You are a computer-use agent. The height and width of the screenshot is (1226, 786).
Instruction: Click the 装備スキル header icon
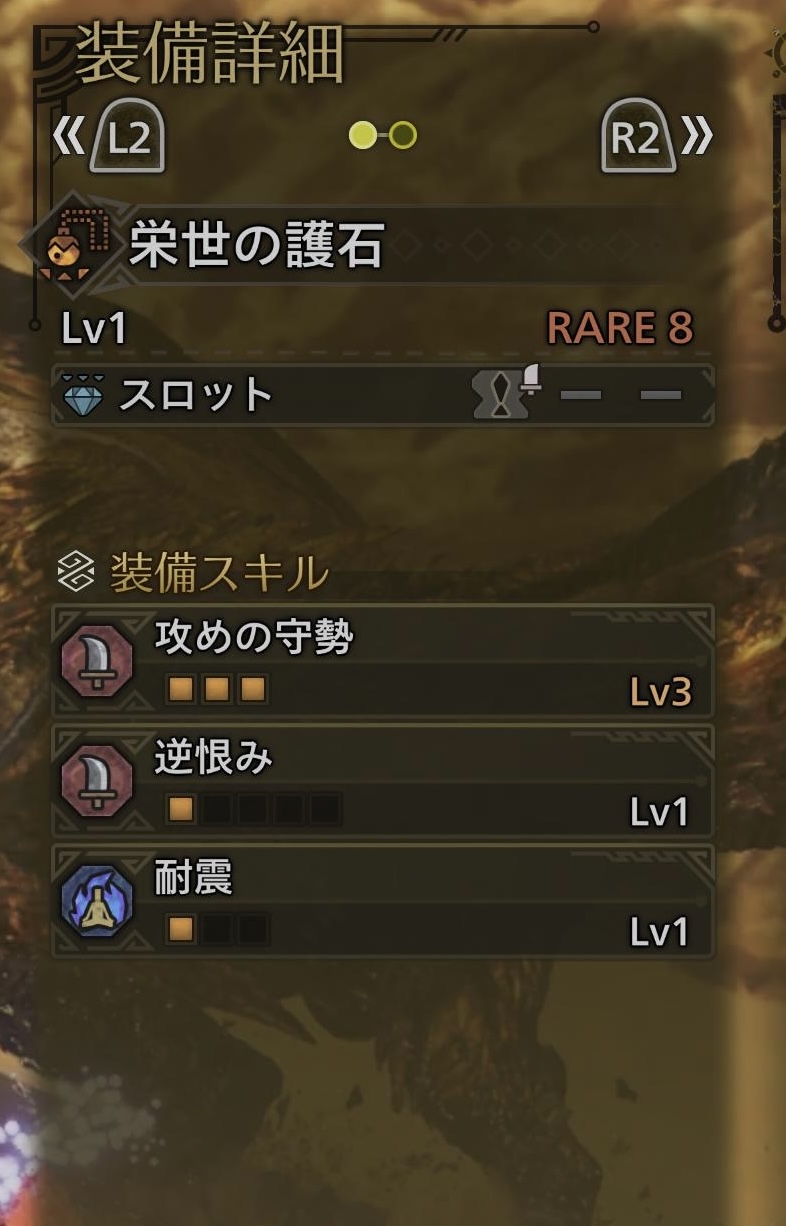[x=77, y=574]
